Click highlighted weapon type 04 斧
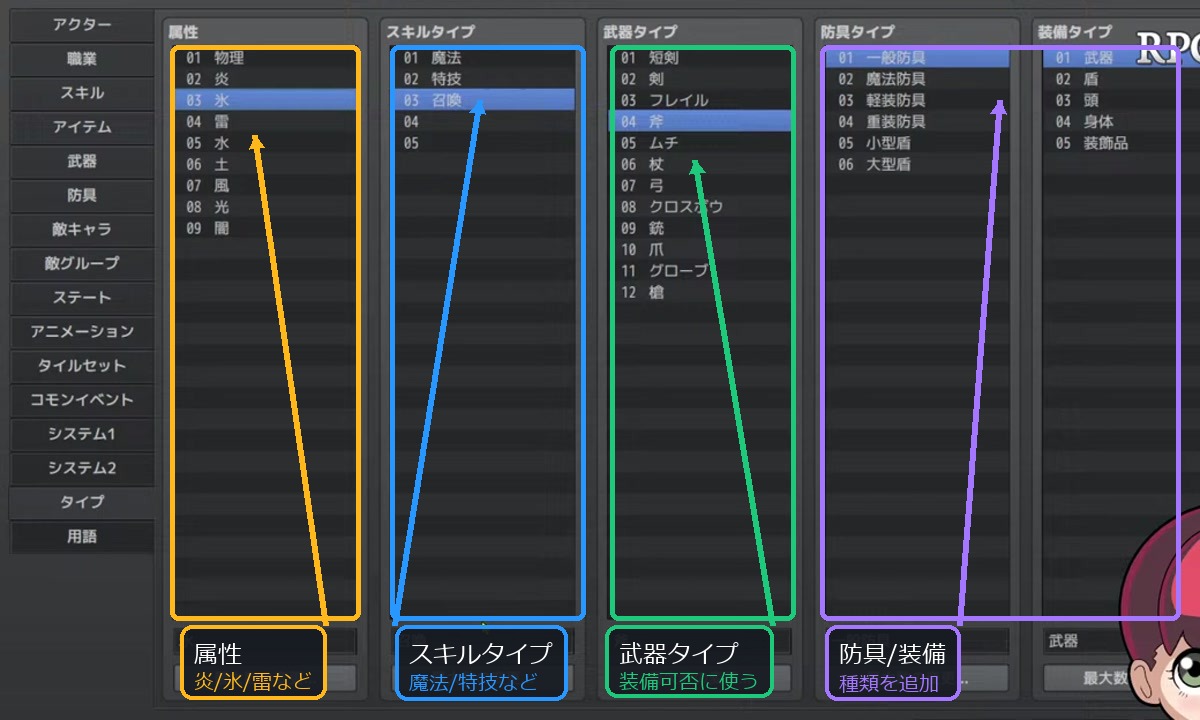The width and height of the screenshot is (1200, 720). (x=701, y=121)
